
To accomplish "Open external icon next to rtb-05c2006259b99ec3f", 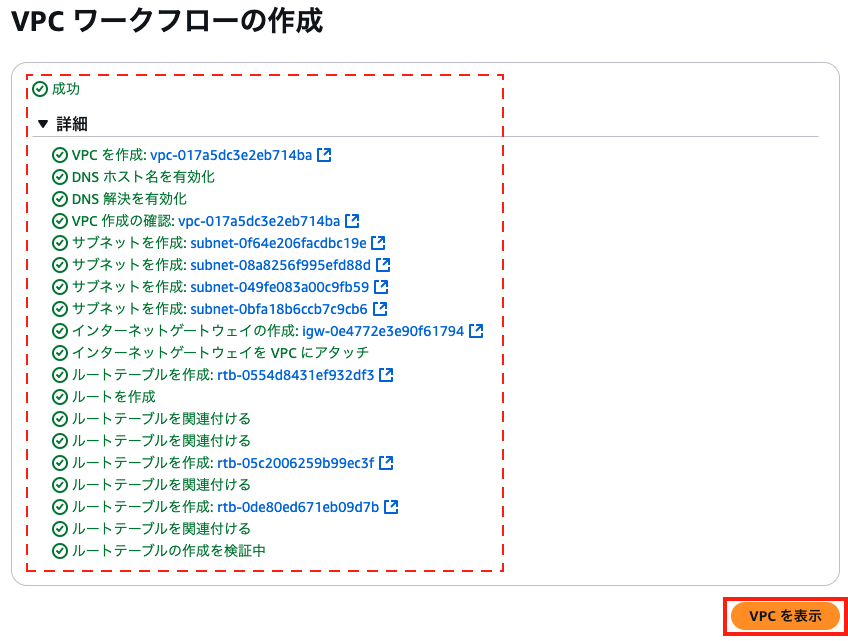I will point(386,463).
